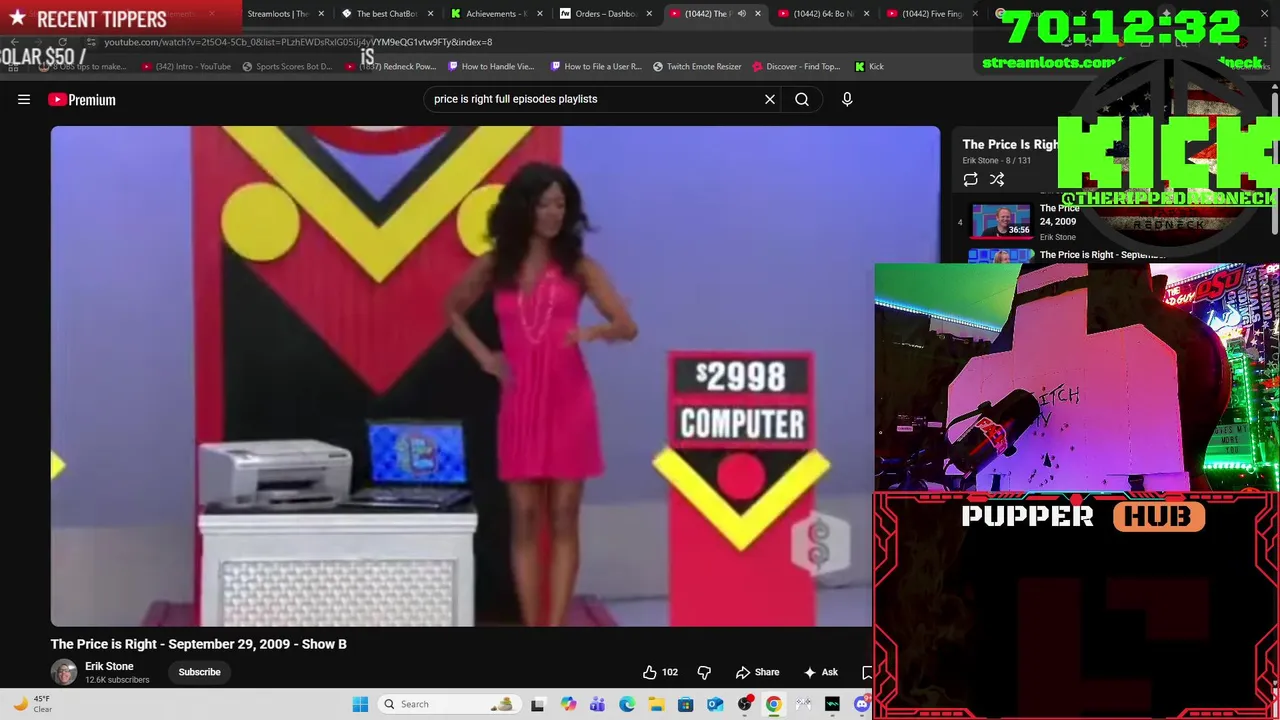Switch to The best ChatBot tab
Image resolution: width=1280 pixels, height=720 pixels.
pos(386,14)
